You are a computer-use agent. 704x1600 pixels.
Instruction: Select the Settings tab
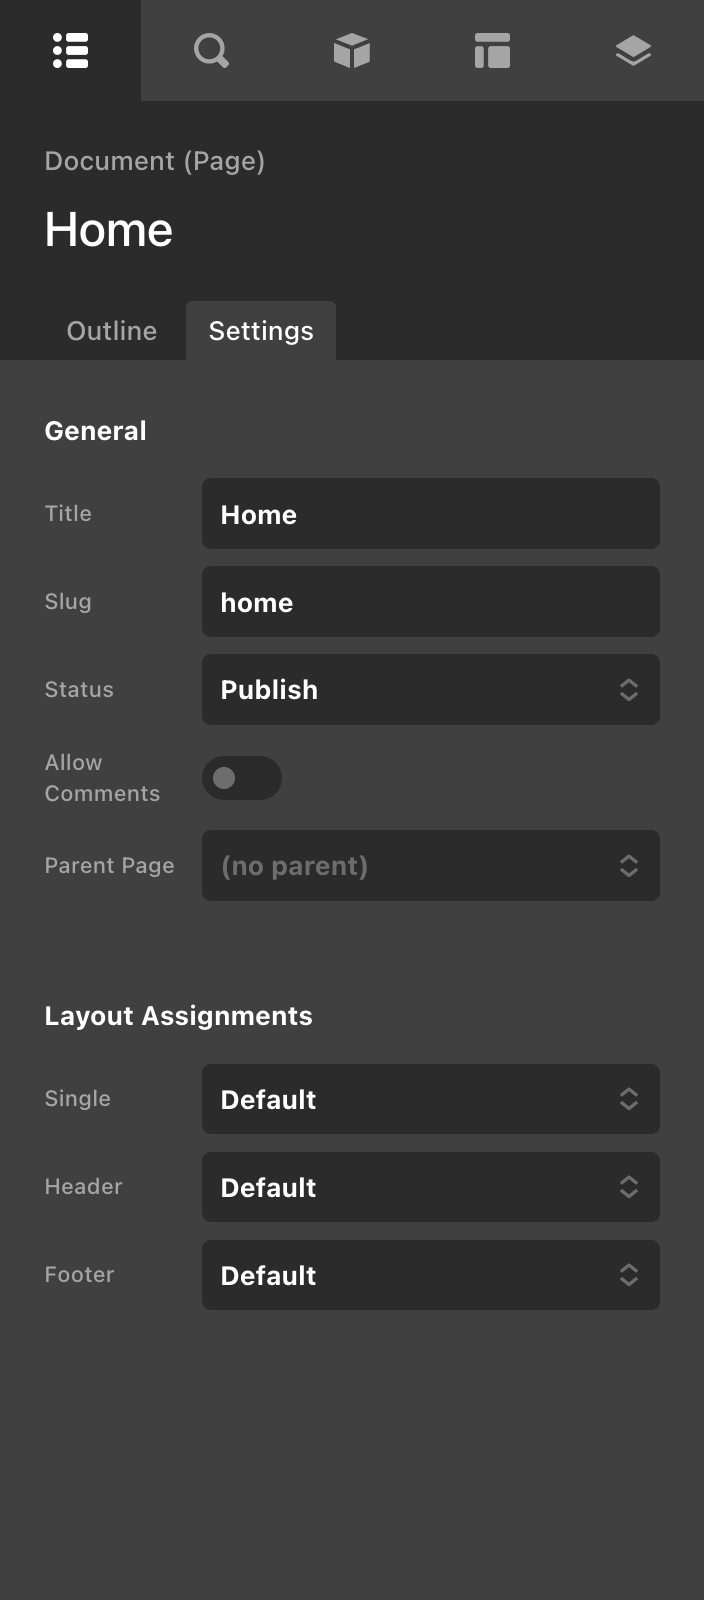260,330
